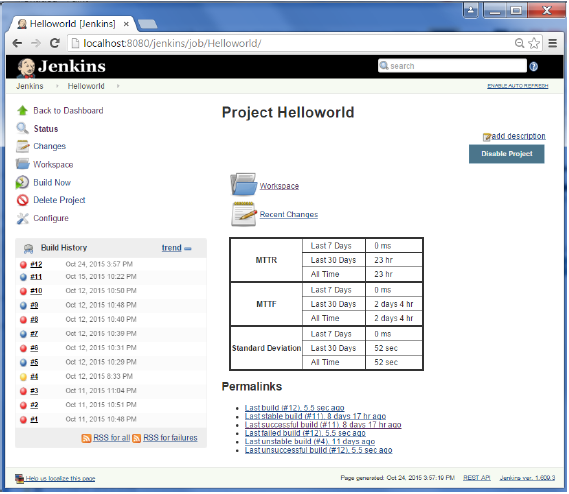The height and width of the screenshot is (494, 569).
Task: Open the Chrome hamburger menu
Action: coord(553,44)
